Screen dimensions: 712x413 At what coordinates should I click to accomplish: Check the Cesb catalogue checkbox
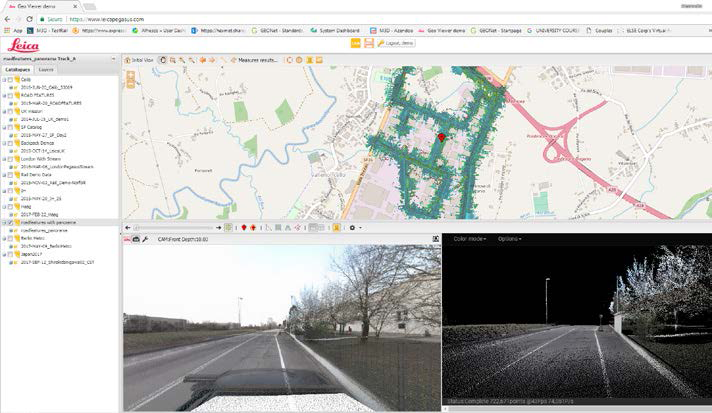(x=9, y=80)
